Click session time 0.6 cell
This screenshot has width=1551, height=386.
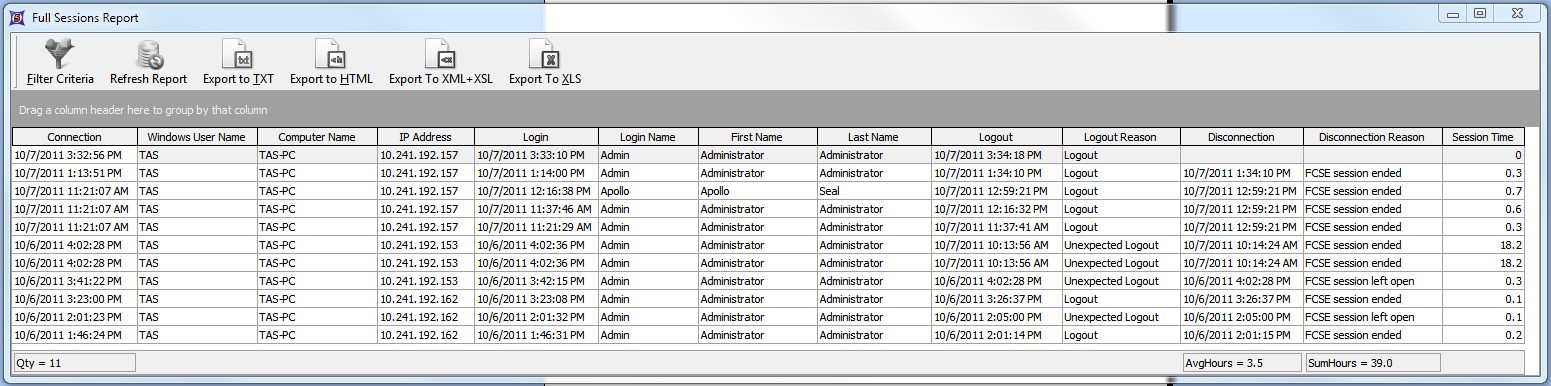pyautogui.click(x=1483, y=209)
